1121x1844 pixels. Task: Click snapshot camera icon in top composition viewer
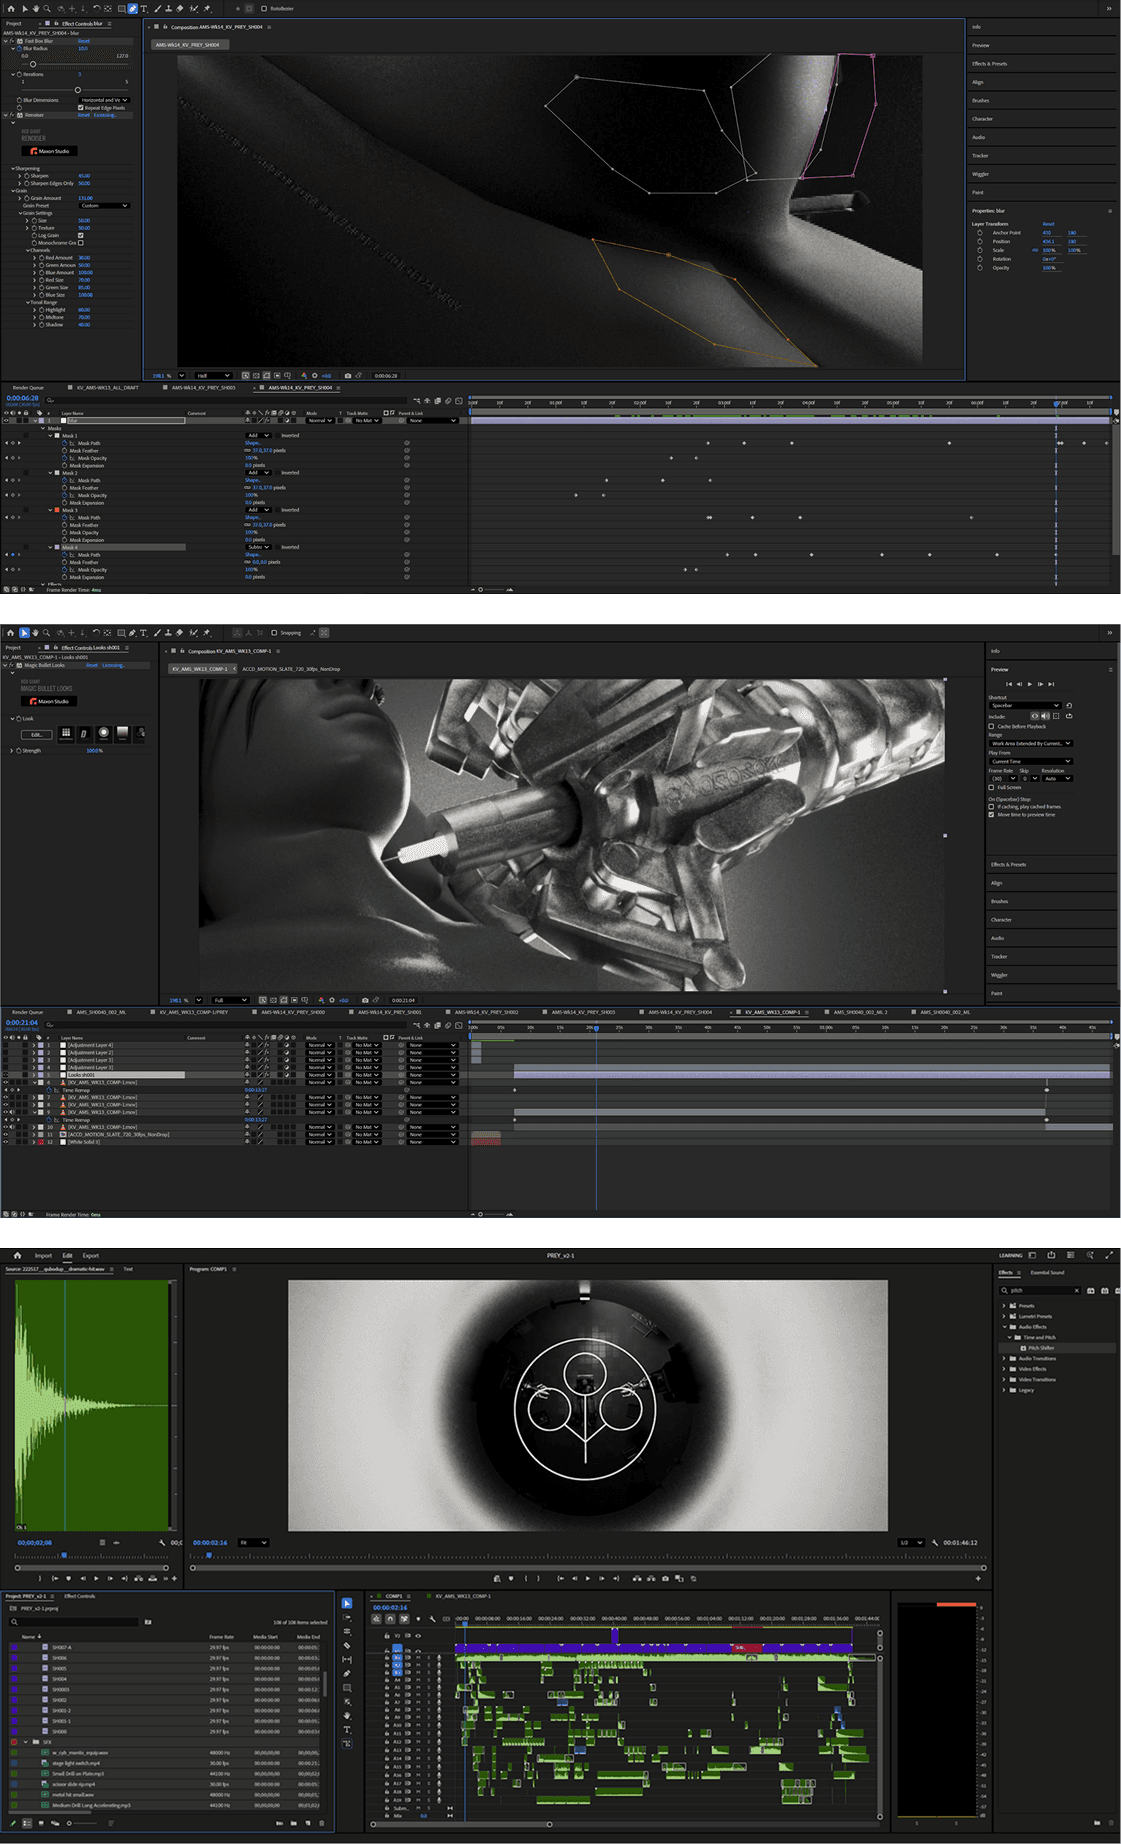pyautogui.click(x=347, y=376)
